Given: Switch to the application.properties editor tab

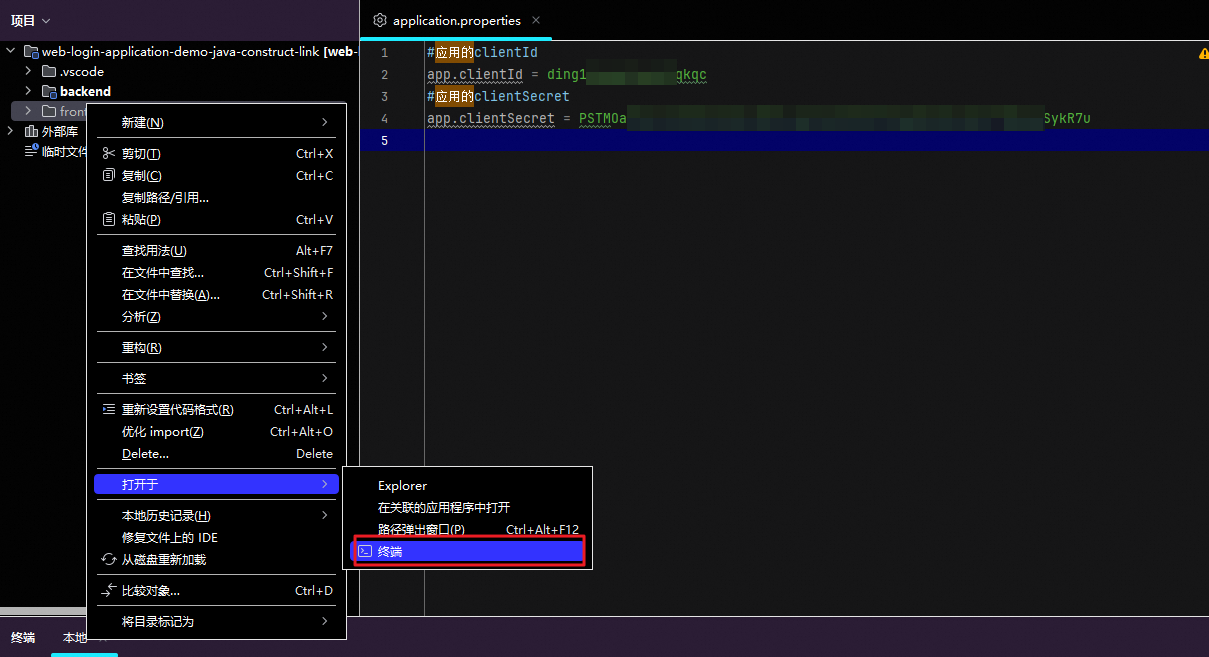Looking at the screenshot, I should coord(456,20).
